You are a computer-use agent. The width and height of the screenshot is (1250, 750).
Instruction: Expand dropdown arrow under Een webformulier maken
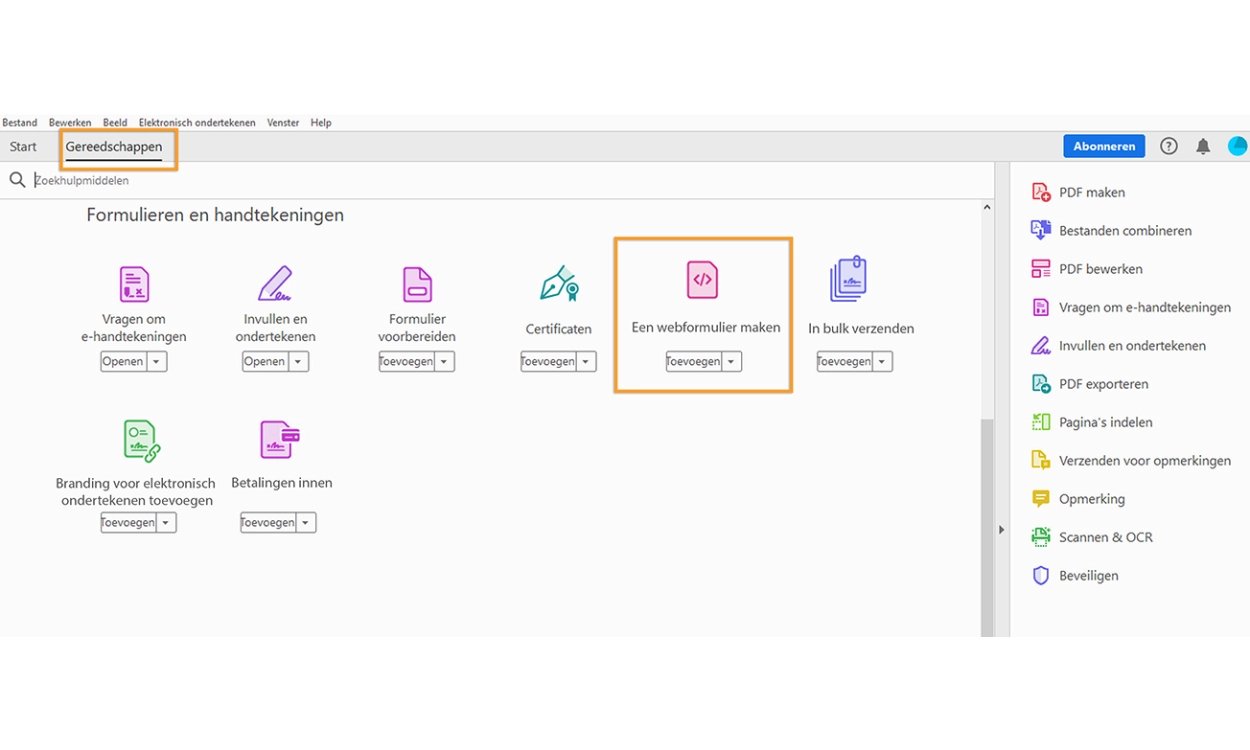pyautogui.click(x=731, y=362)
